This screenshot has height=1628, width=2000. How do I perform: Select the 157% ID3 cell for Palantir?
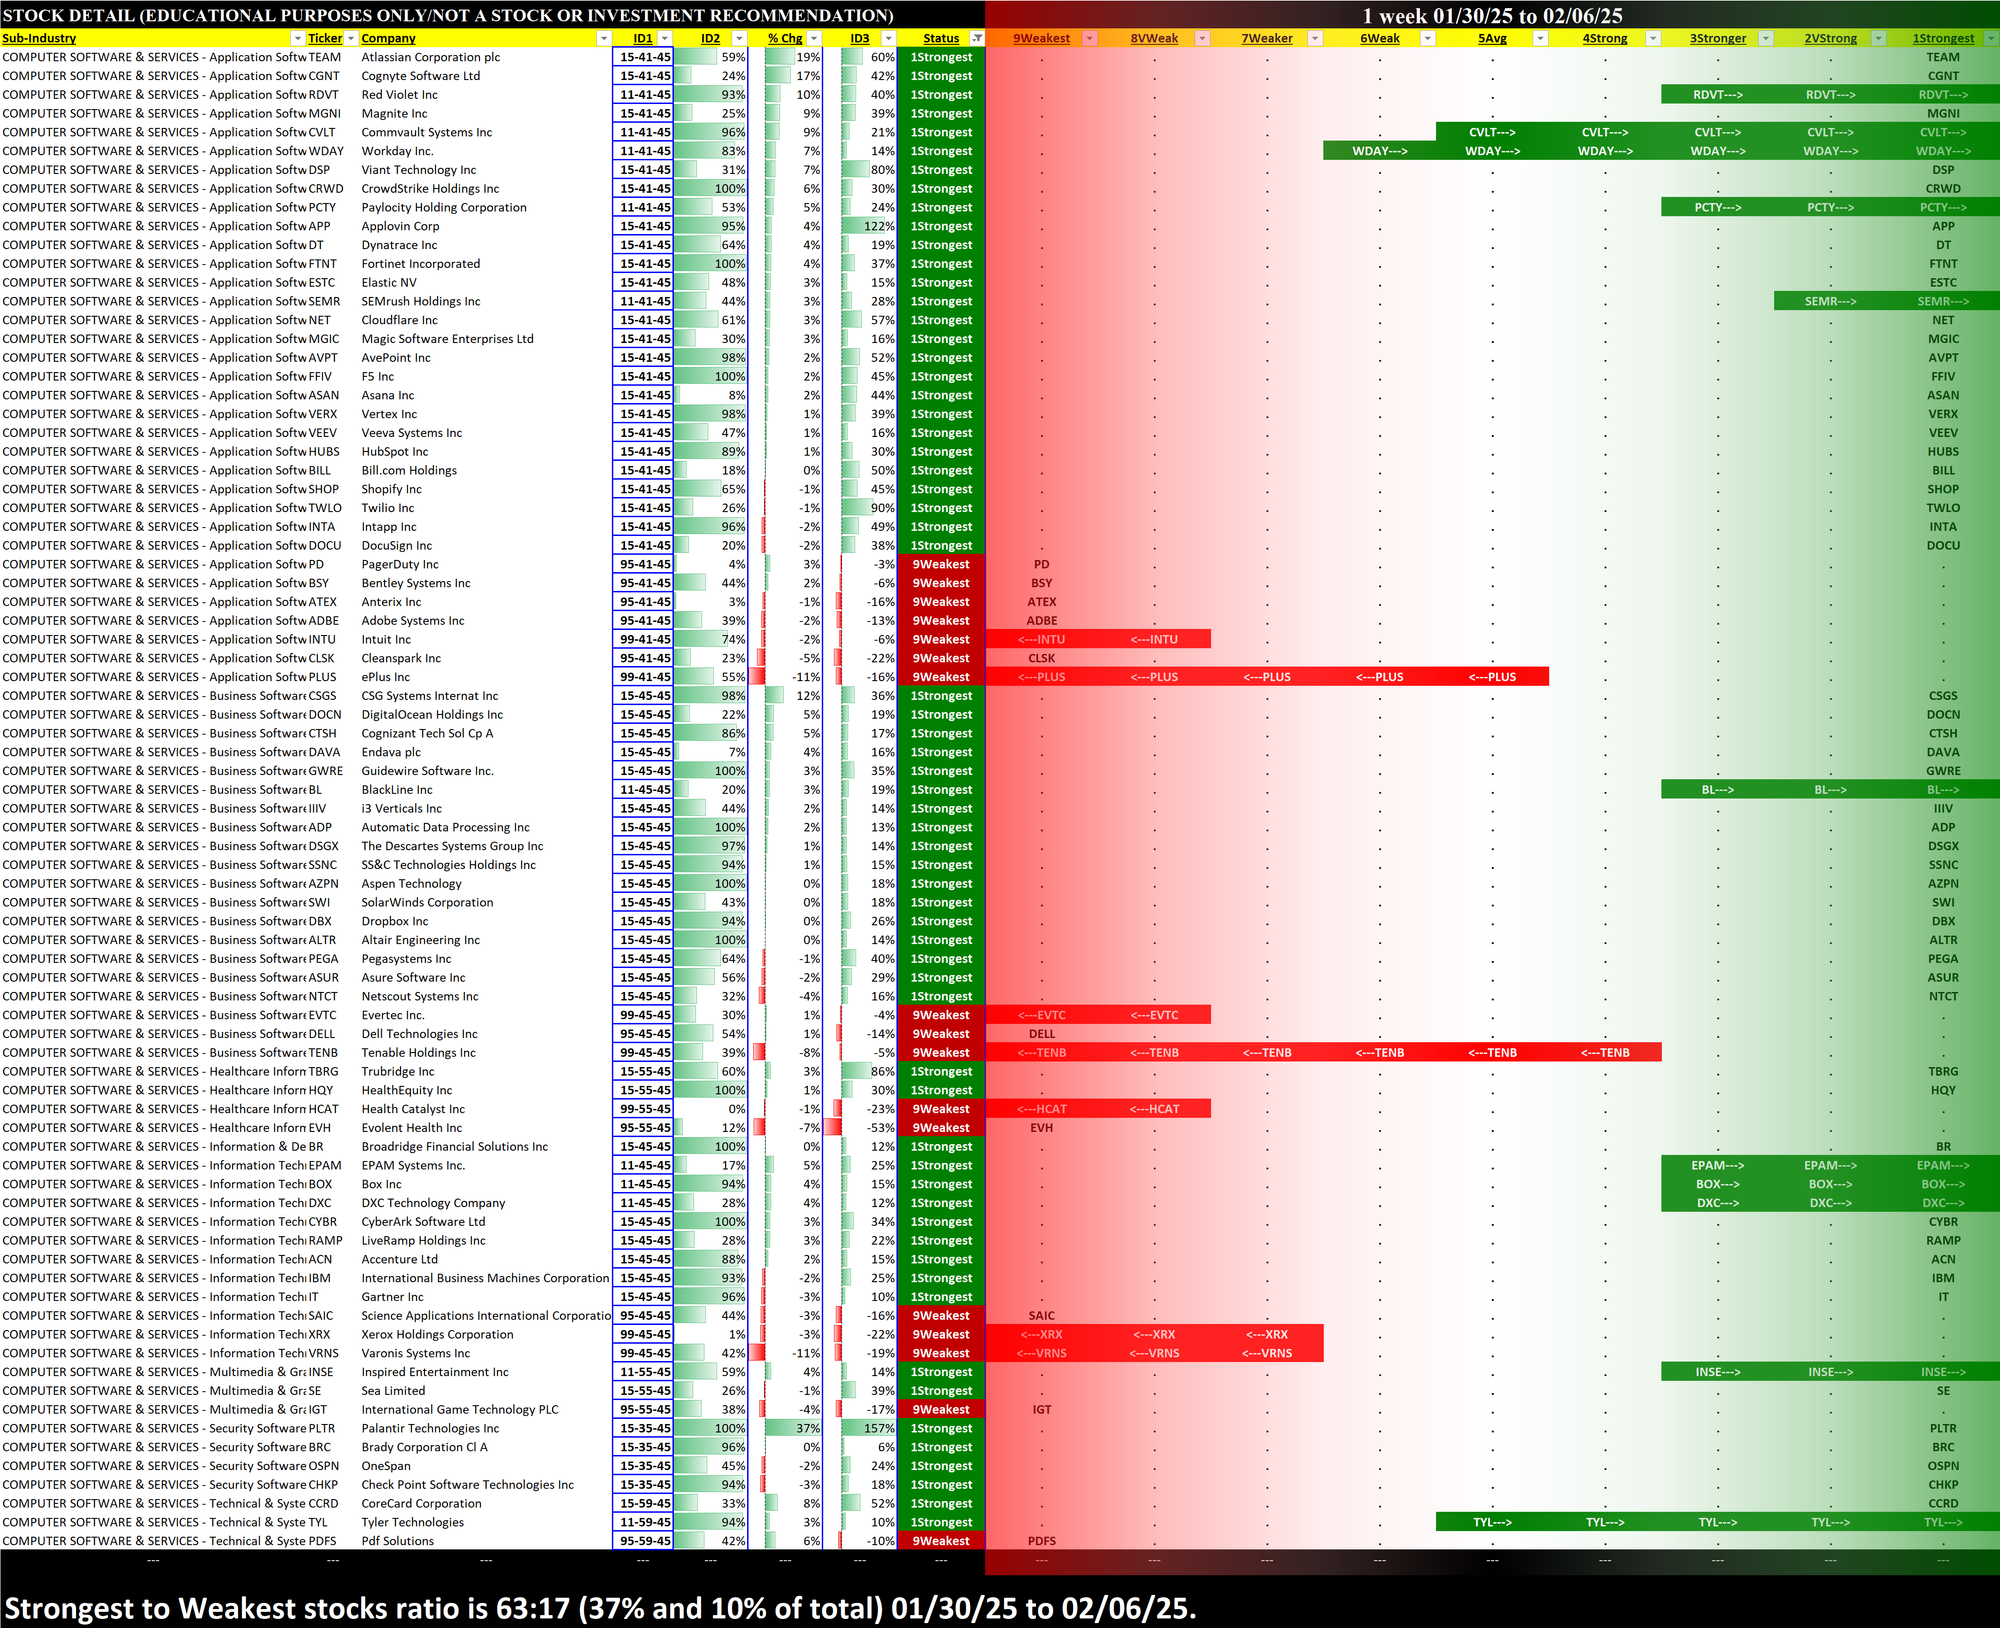point(867,1428)
